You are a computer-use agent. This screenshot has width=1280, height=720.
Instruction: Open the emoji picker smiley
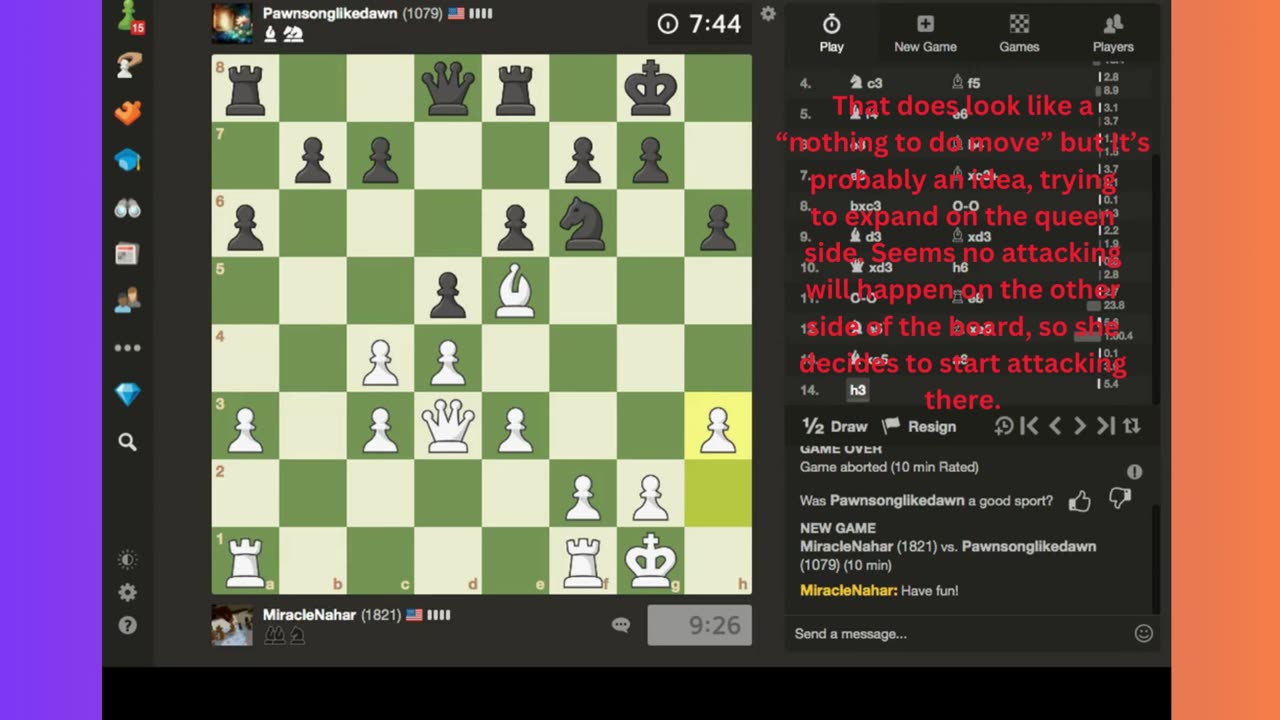(1144, 633)
